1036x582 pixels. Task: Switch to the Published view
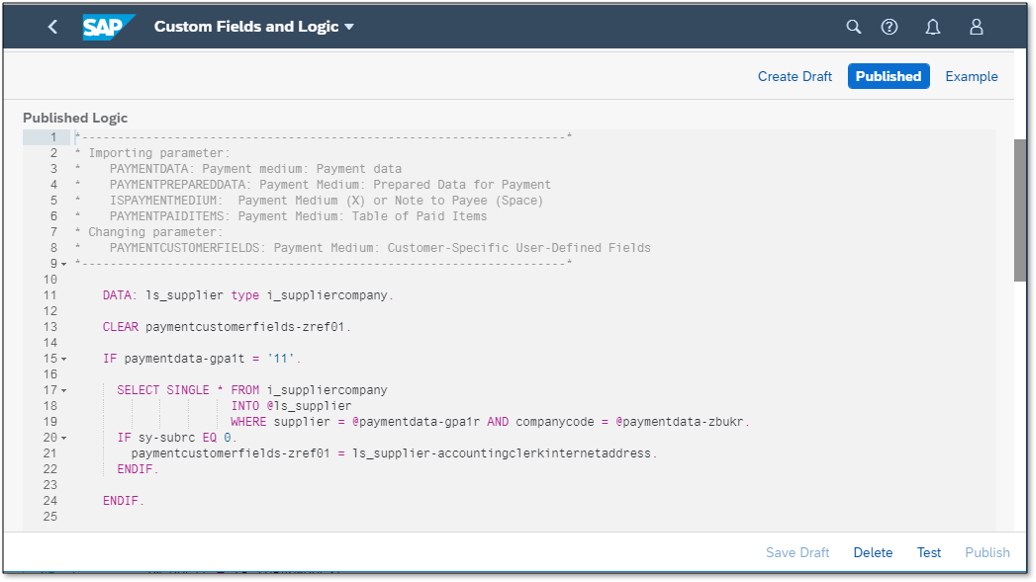(x=889, y=77)
